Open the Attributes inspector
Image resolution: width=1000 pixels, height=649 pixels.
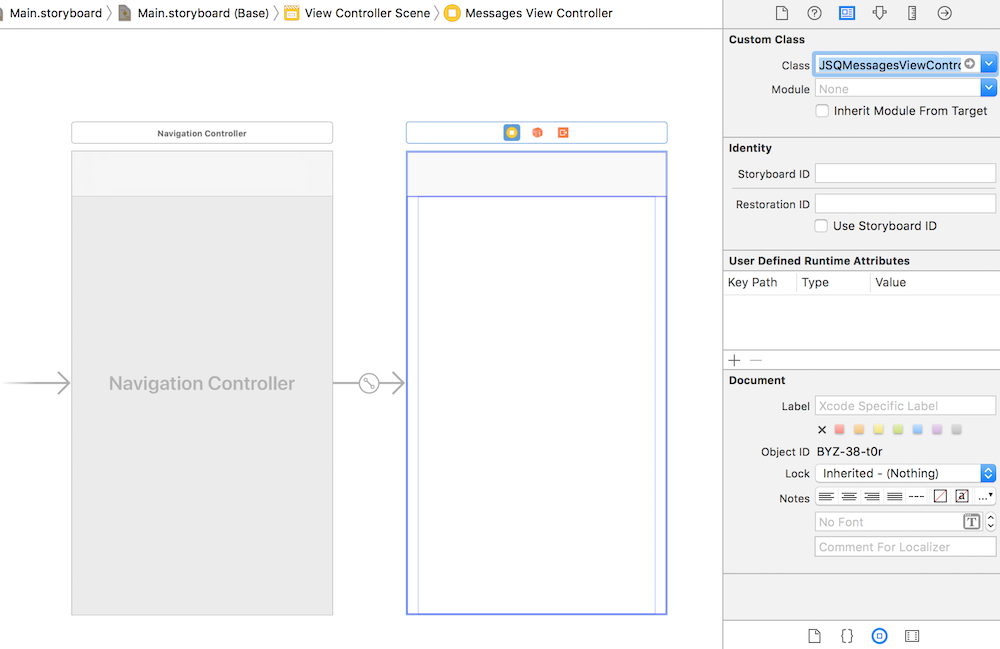click(878, 13)
